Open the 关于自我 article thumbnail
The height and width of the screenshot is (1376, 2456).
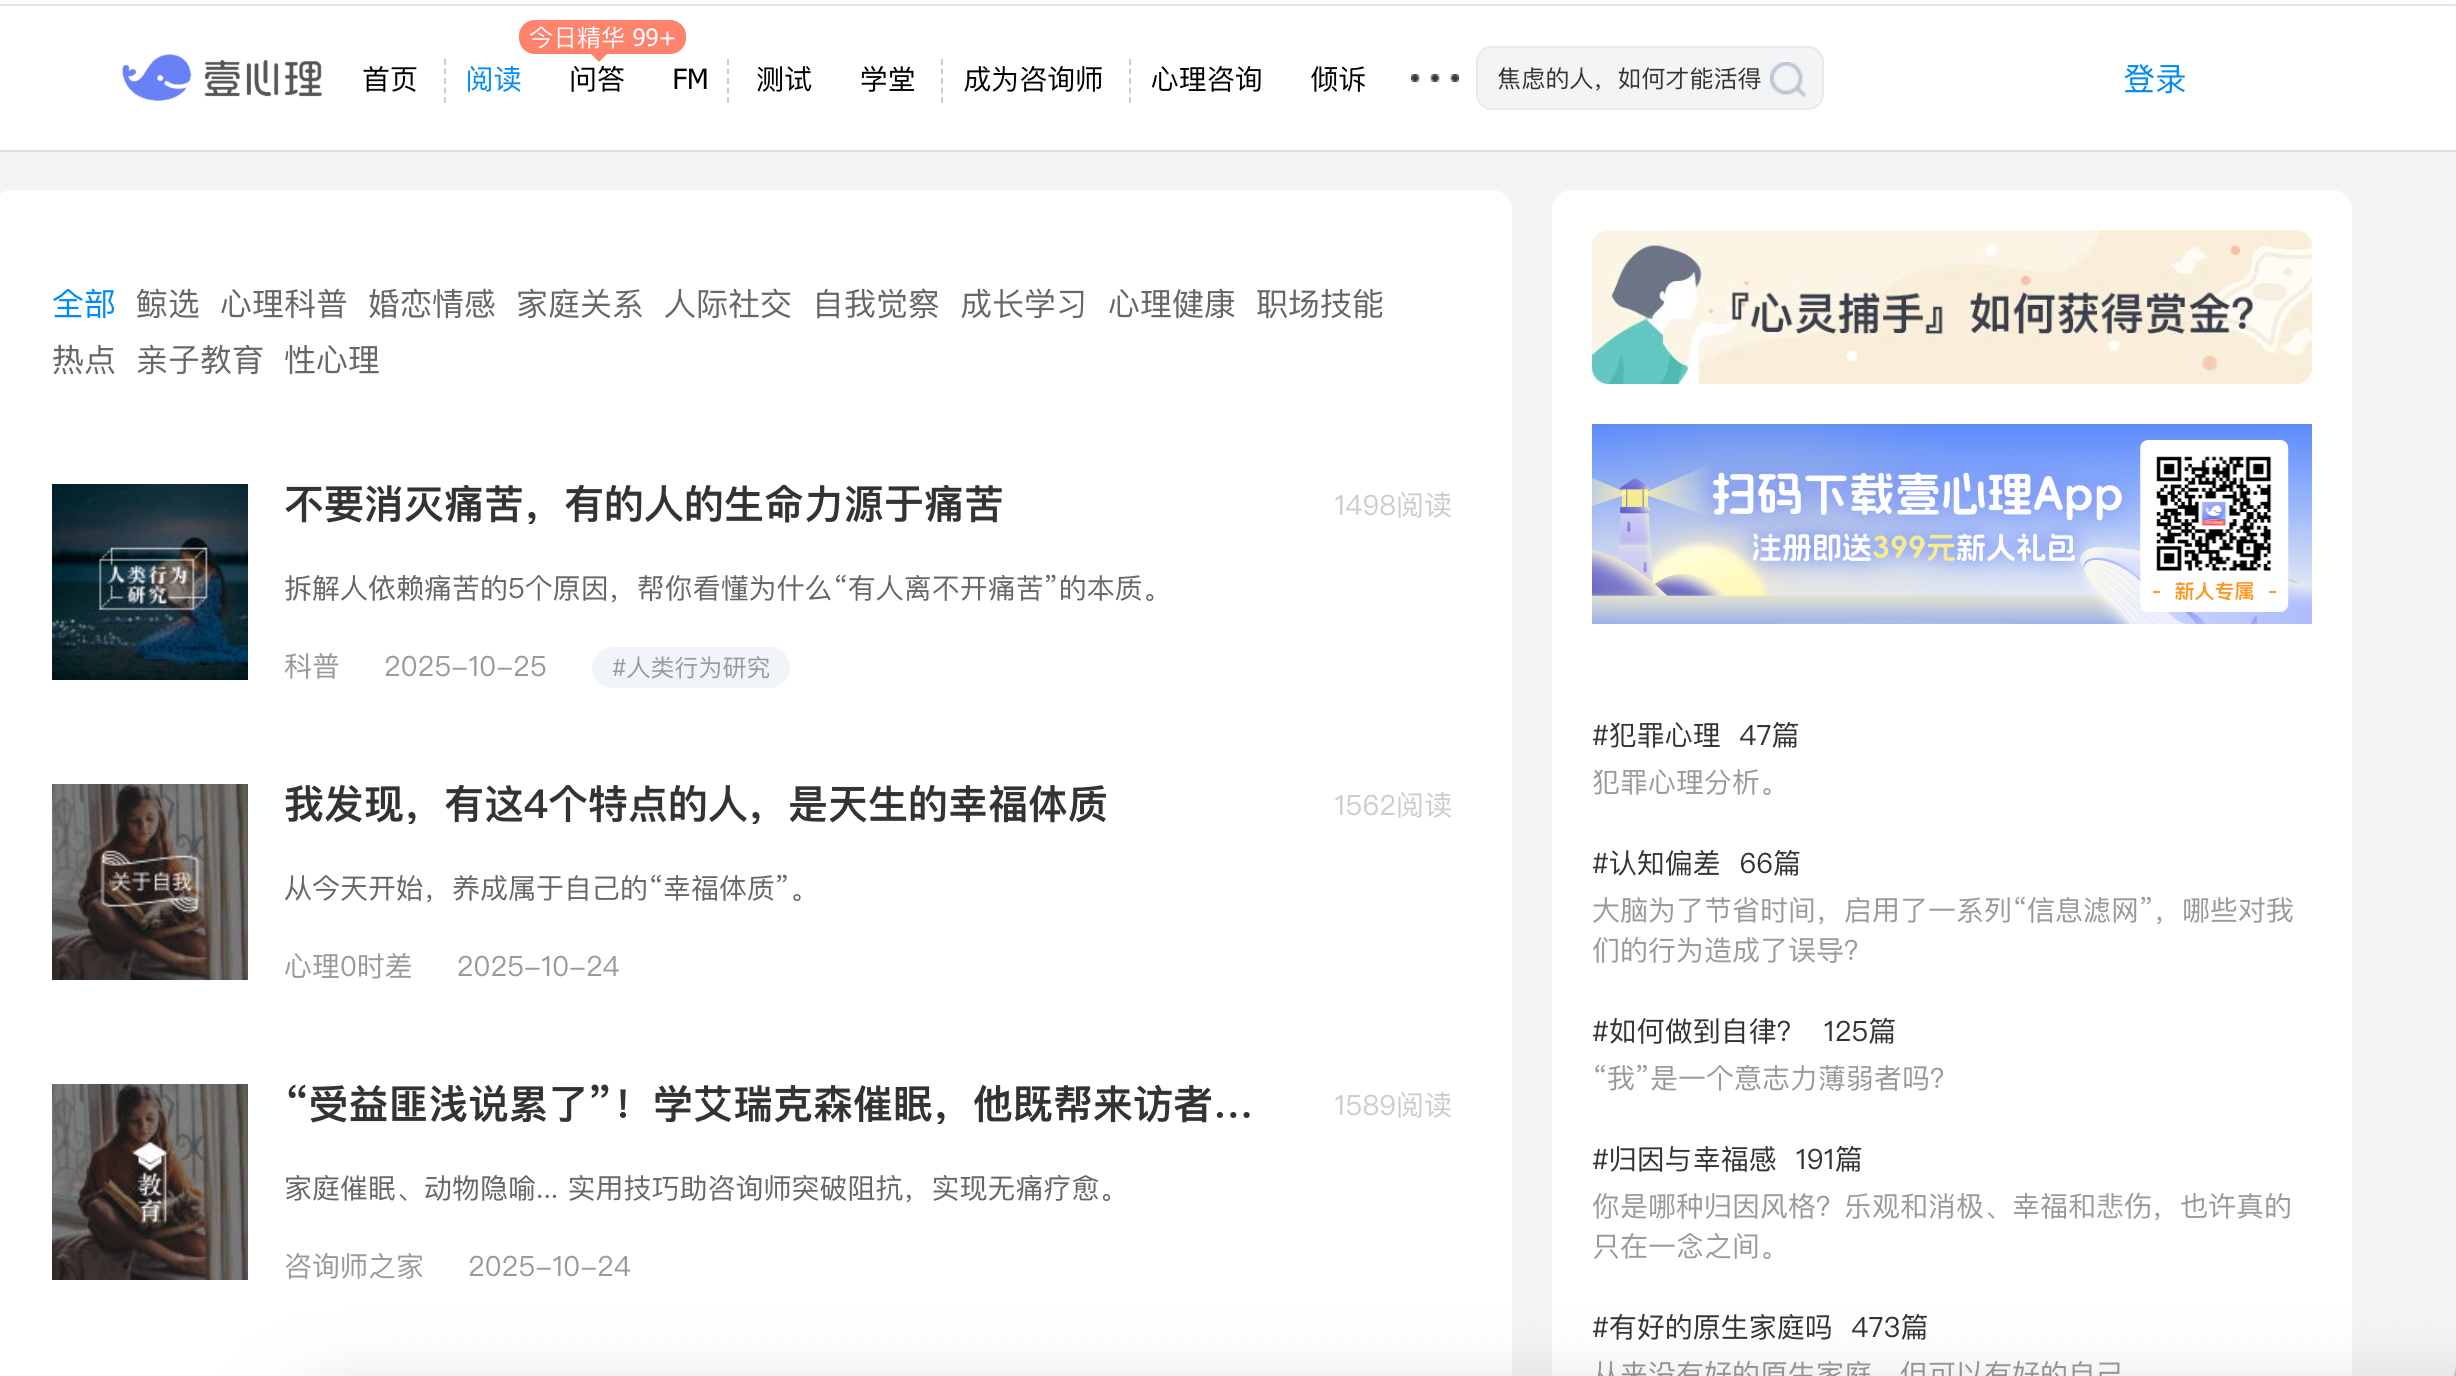[150, 882]
